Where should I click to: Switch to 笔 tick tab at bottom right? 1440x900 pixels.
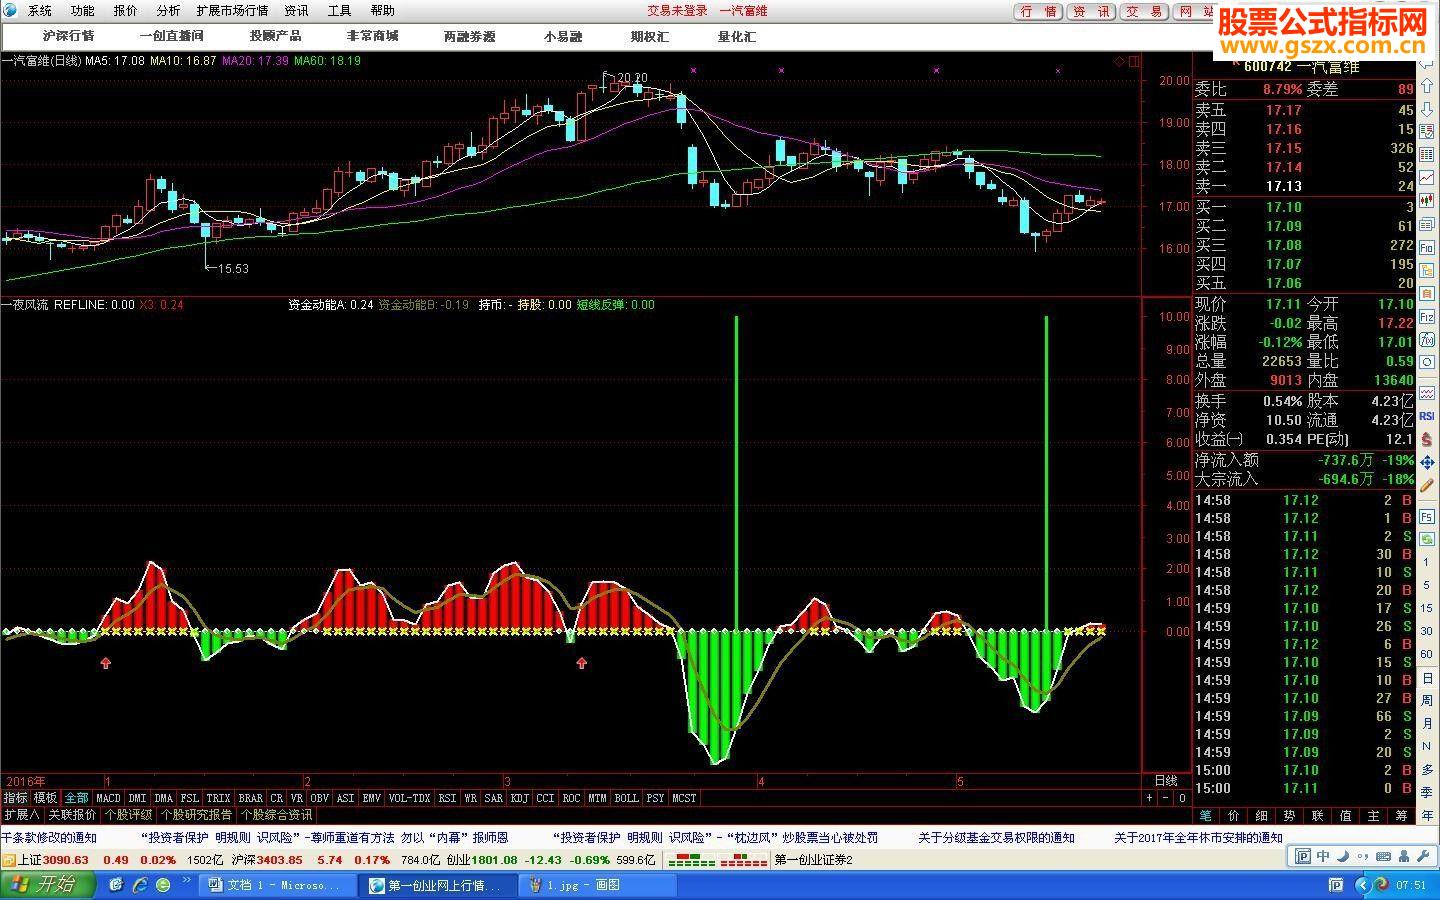[x=1206, y=816]
